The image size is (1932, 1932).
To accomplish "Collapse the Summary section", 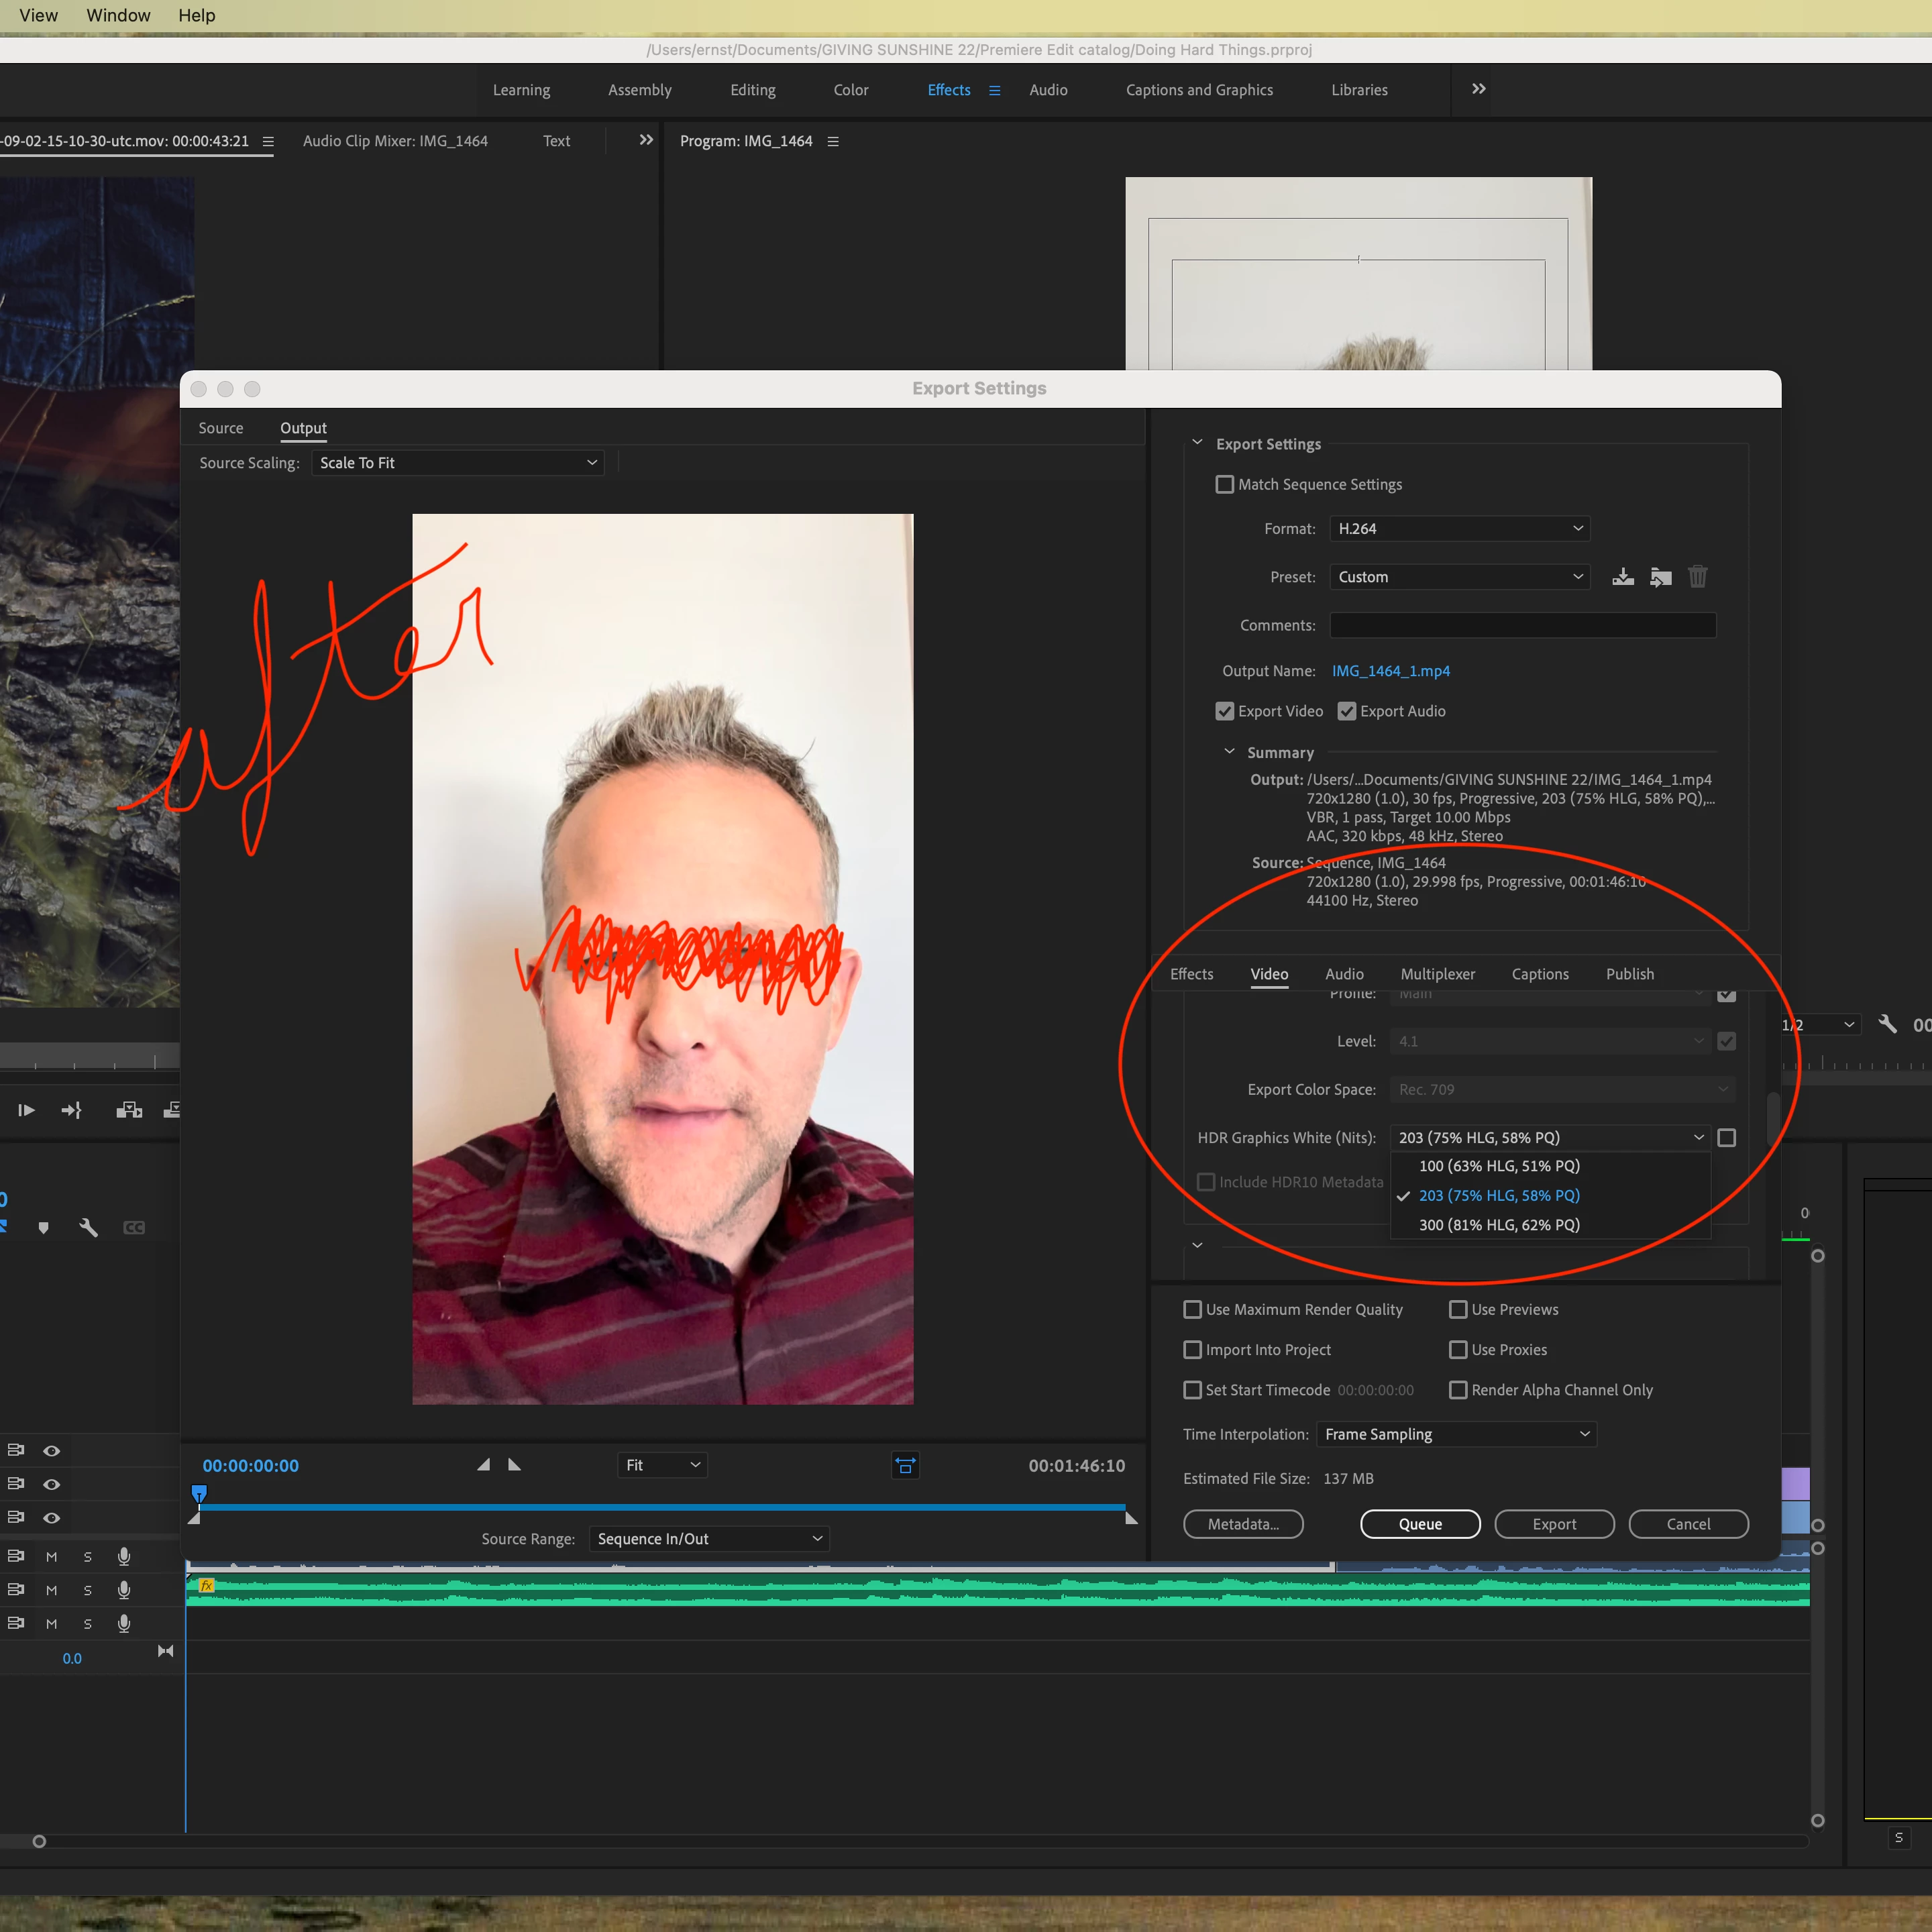I will point(1229,752).
